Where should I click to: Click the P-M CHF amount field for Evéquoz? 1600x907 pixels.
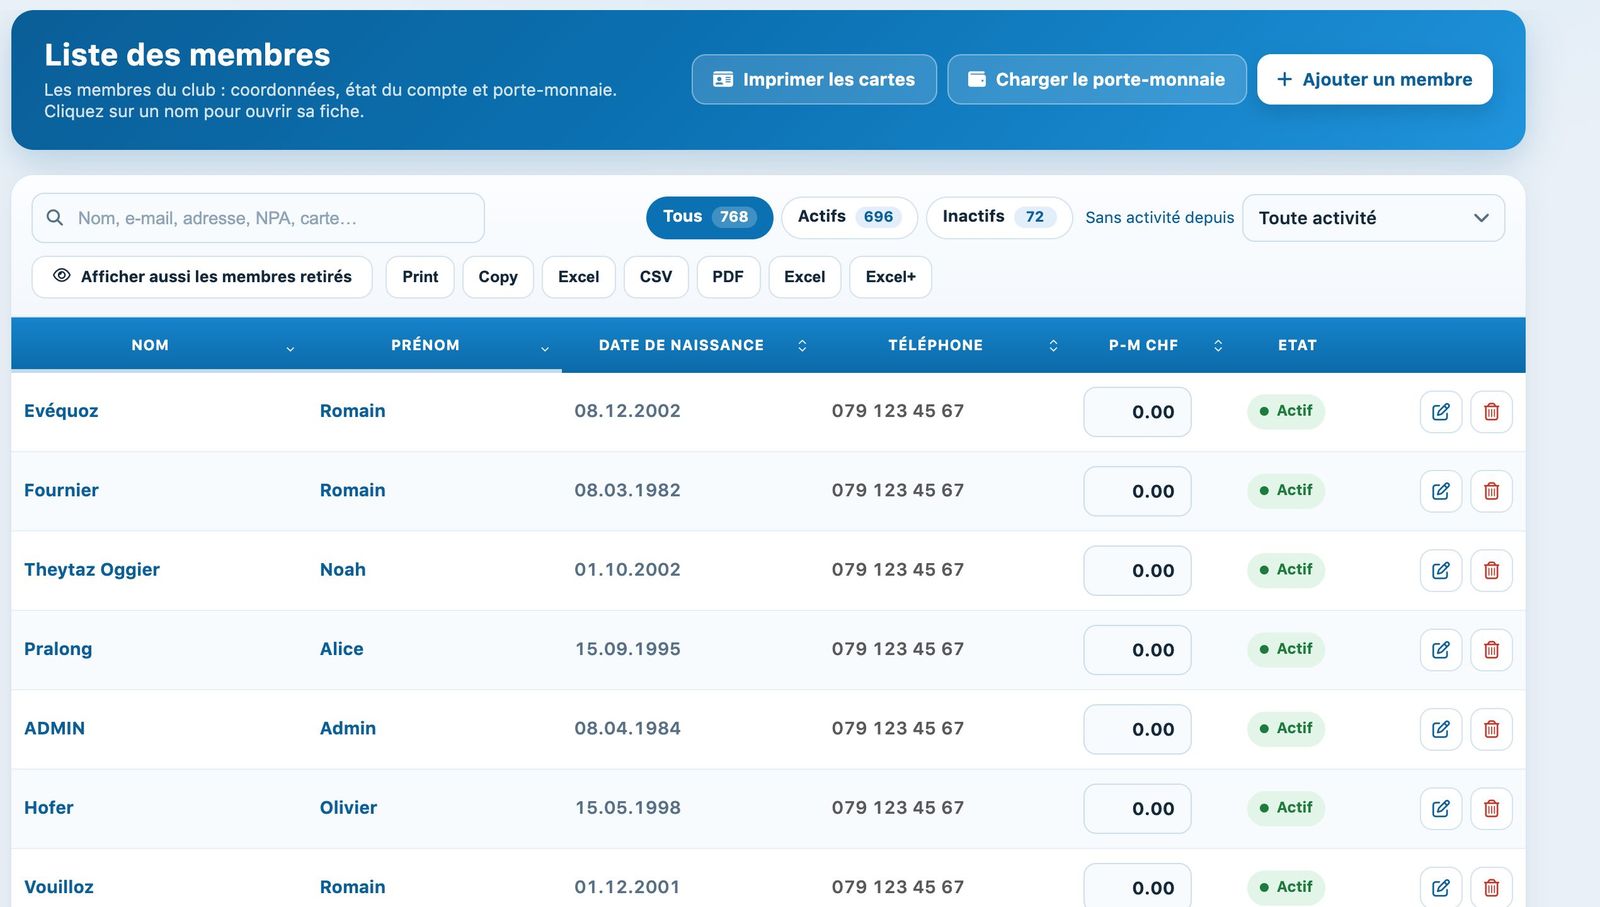click(x=1137, y=412)
